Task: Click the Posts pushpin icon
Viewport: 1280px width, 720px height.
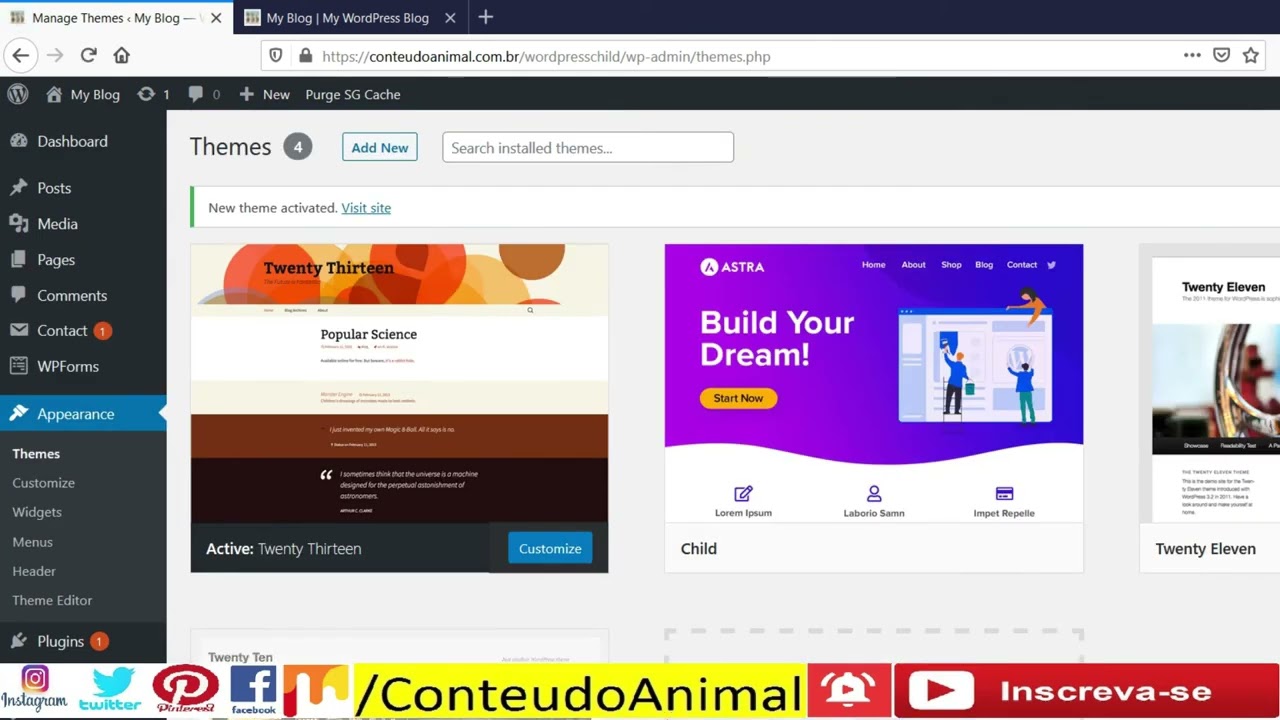Action: [x=18, y=188]
